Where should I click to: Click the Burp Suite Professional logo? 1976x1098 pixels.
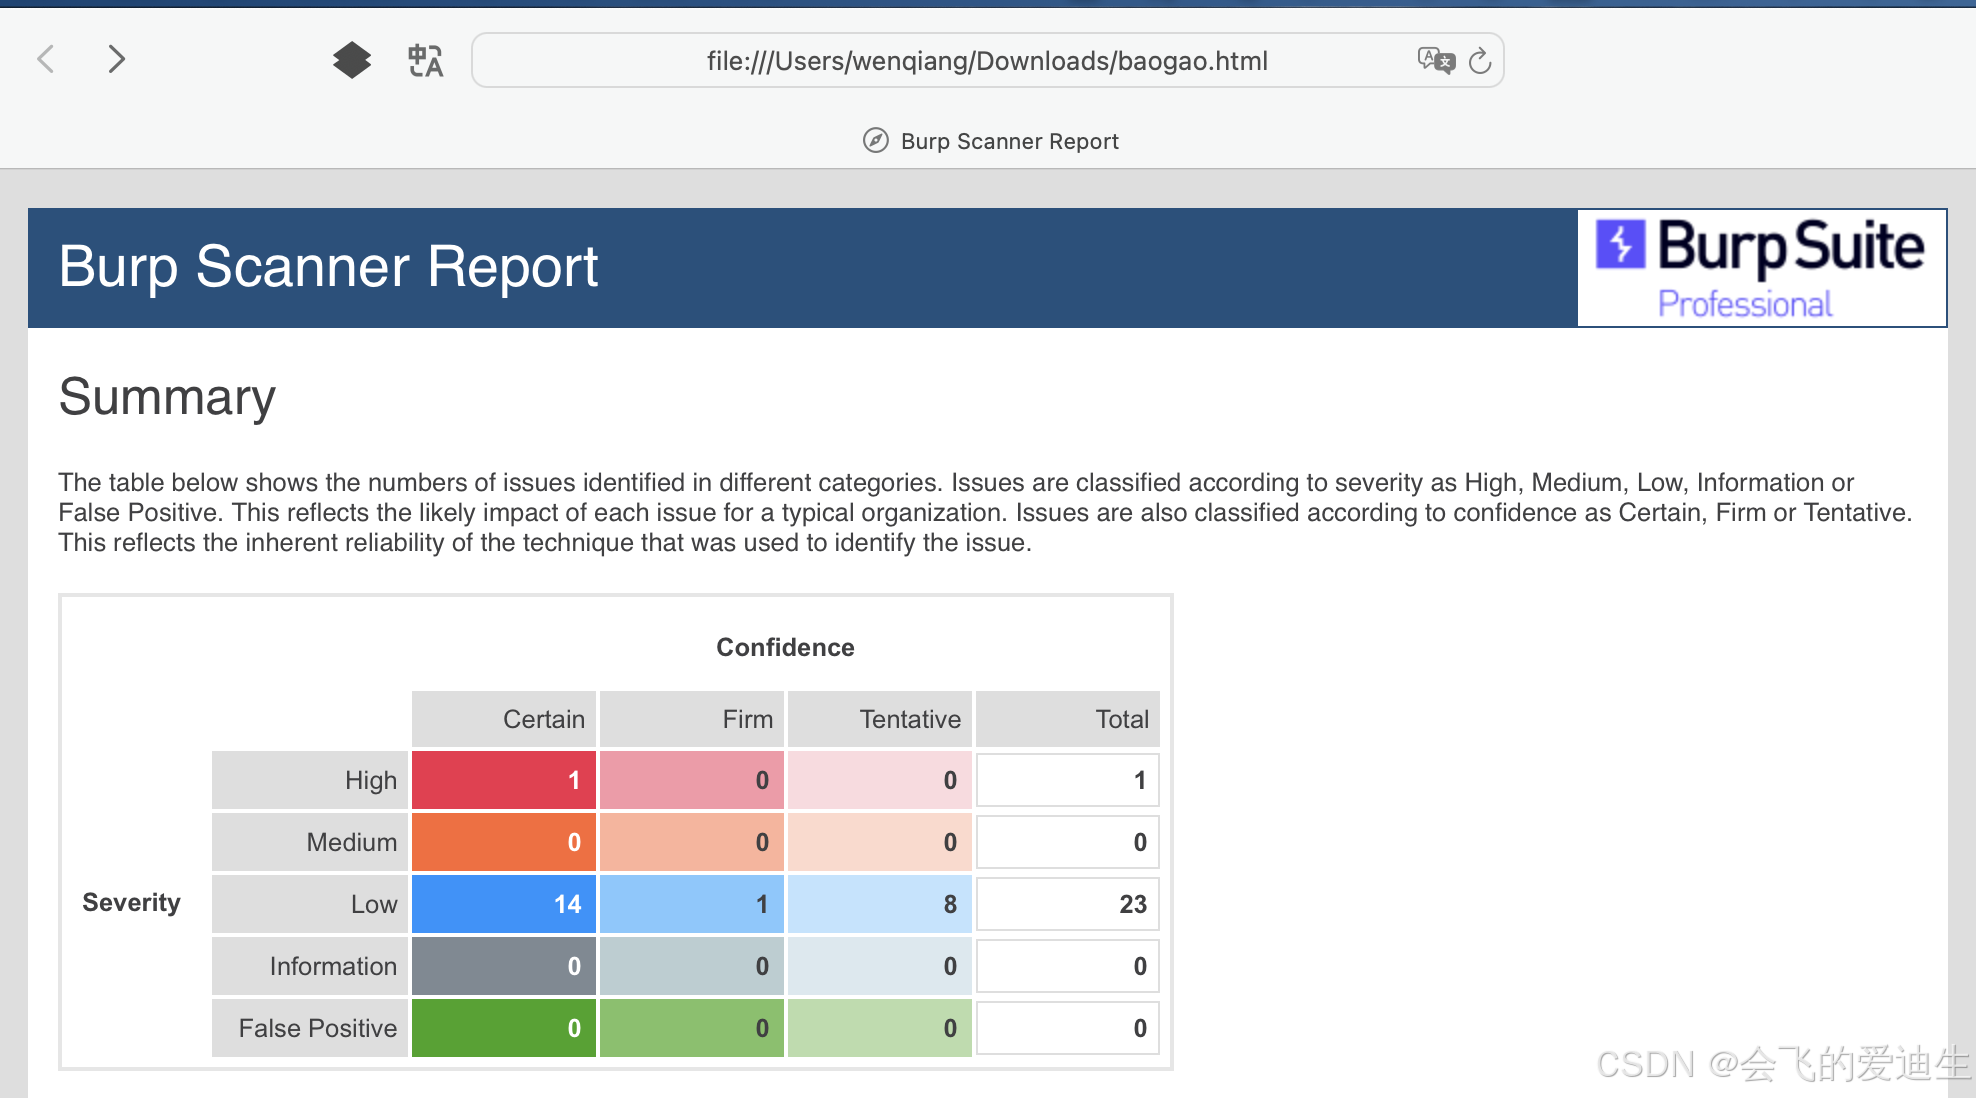click(1761, 268)
